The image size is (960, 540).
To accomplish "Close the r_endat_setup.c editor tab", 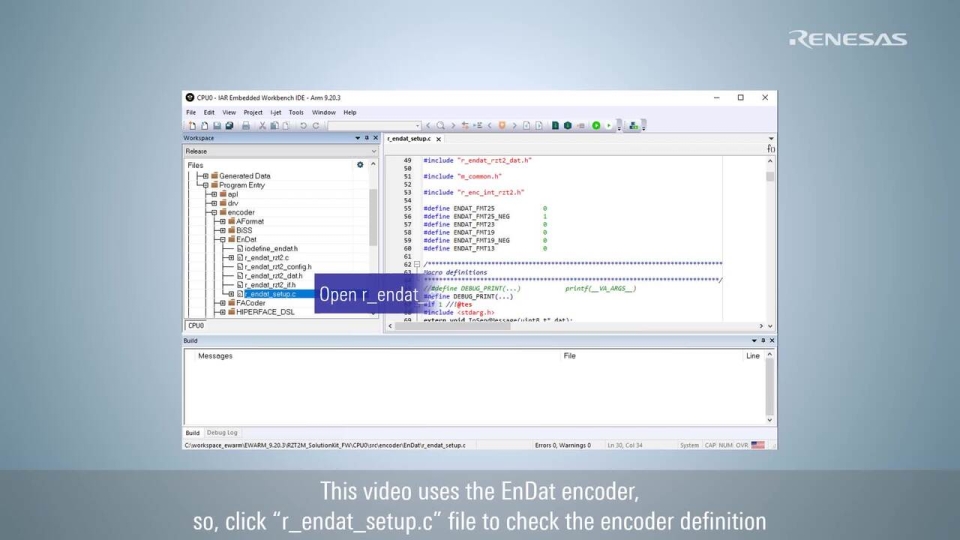I will coord(438,139).
